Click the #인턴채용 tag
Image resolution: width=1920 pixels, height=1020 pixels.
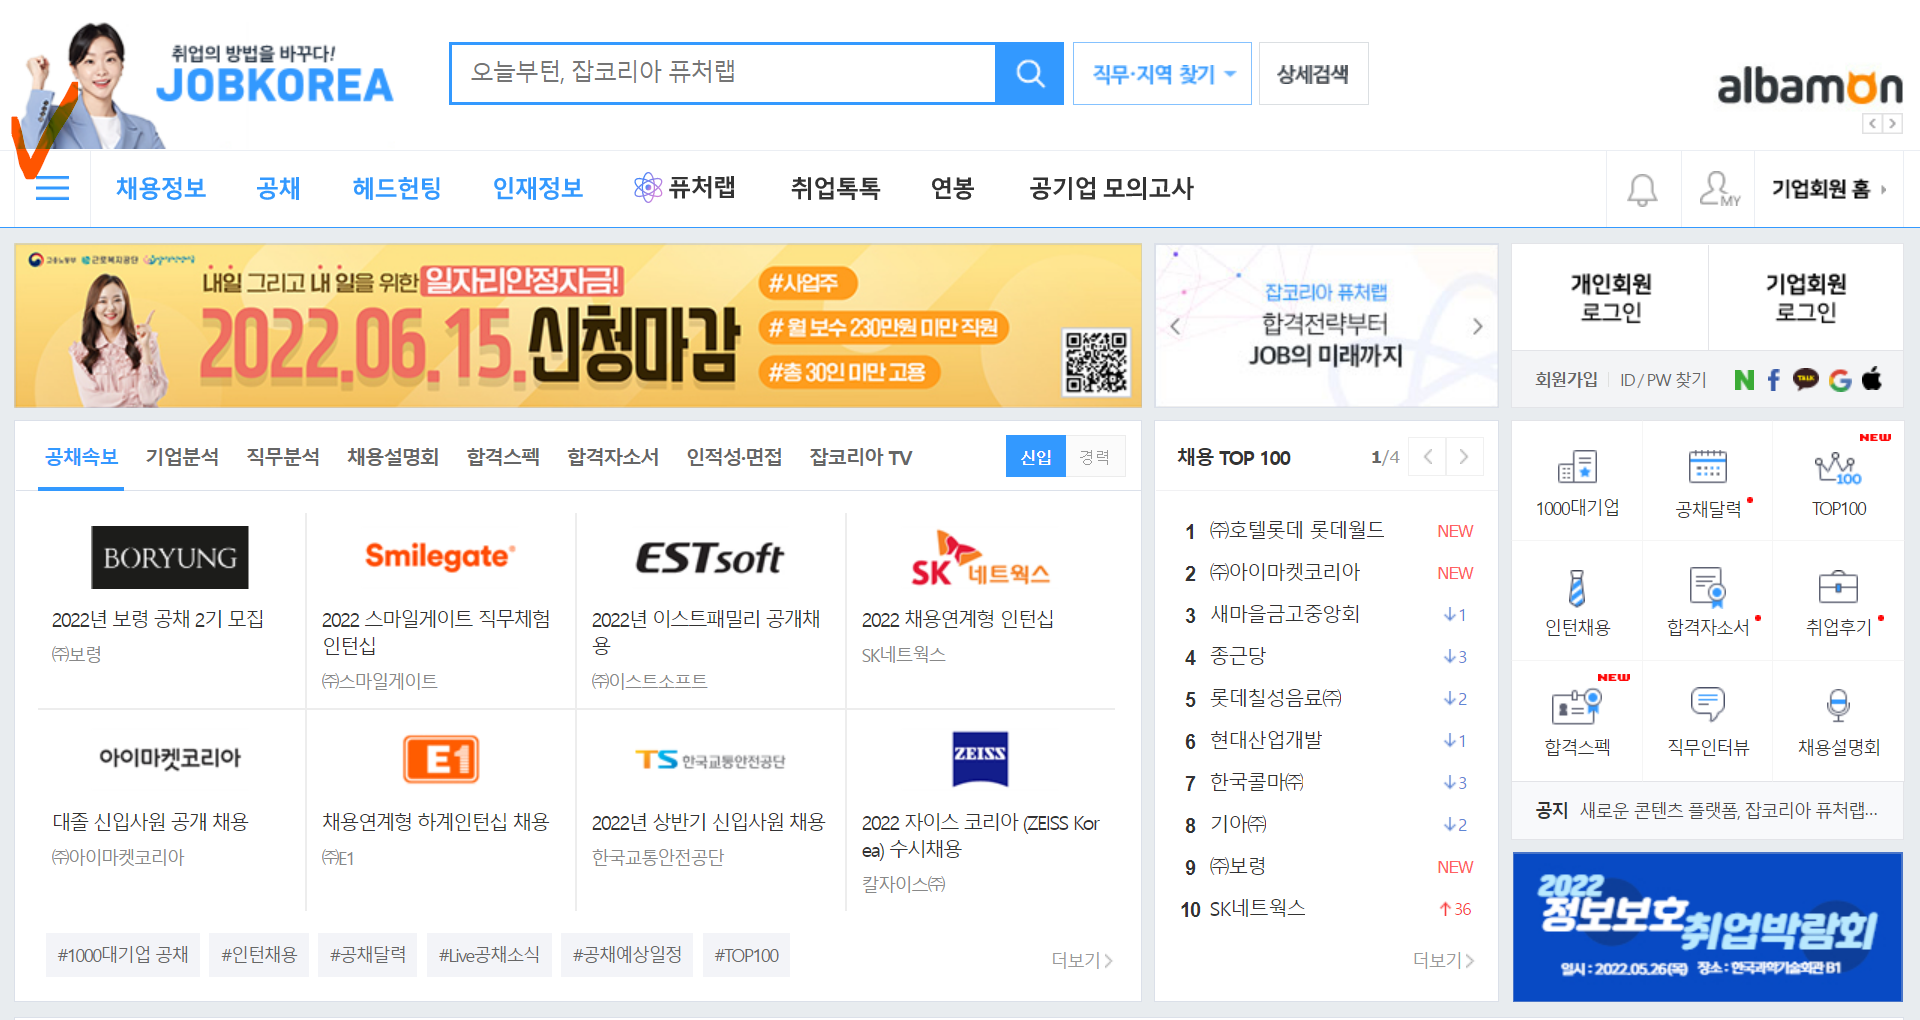coord(259,955)
